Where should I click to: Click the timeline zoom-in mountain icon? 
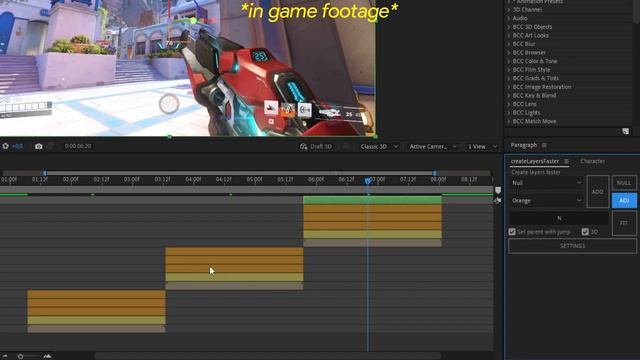47,356
